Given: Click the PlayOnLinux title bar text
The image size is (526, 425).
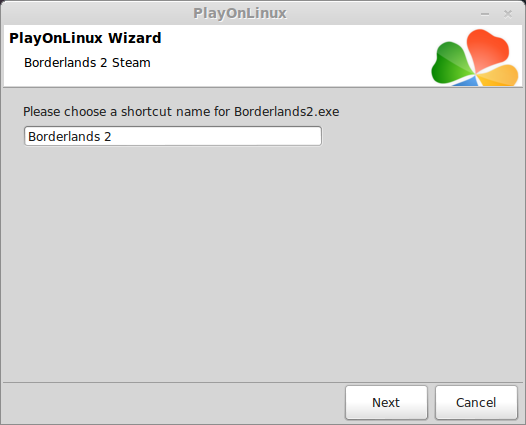Looking at the screenshot, I should [x=240, y=13].
